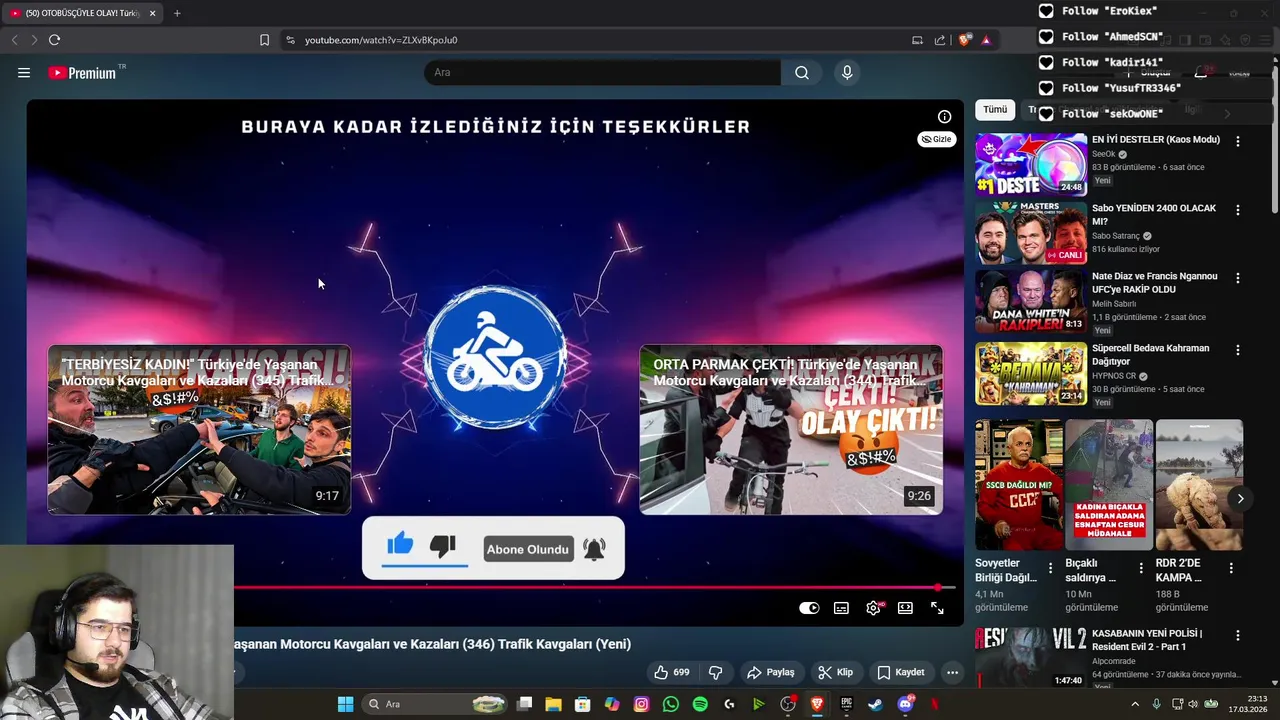Open options for Sovyetler Birliği short
Viewport: 1280px width, 720px height.
(x=1050, y=568)
